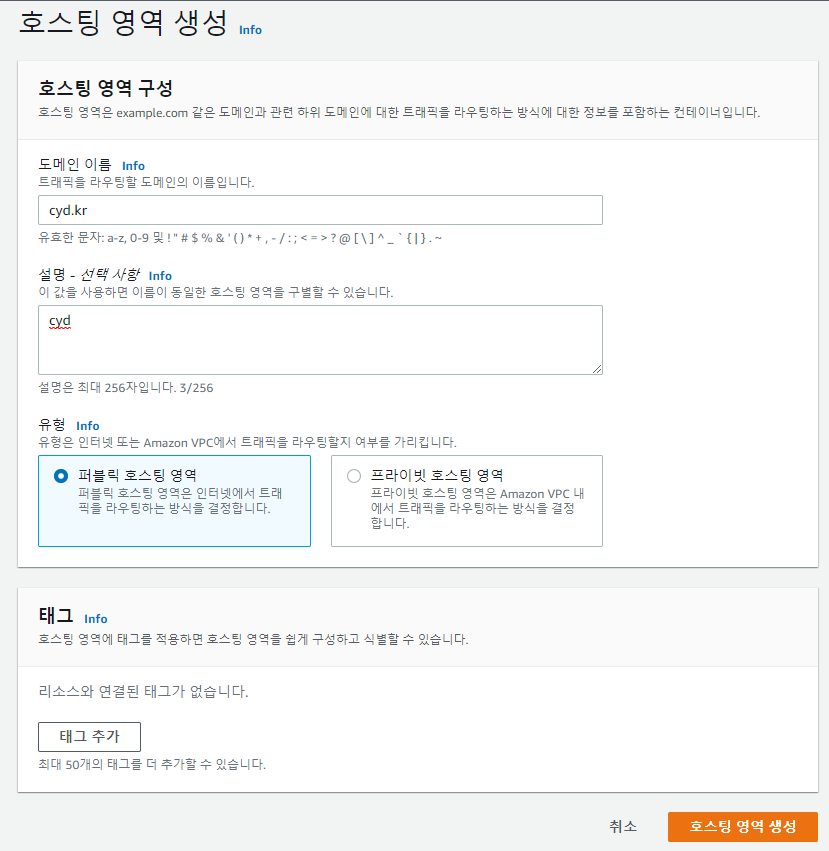This screenshot has width=829, height=851.
Task: Select the 프라이빗 호스팅 영역 radio button
Action: click(x=354, y=476)
